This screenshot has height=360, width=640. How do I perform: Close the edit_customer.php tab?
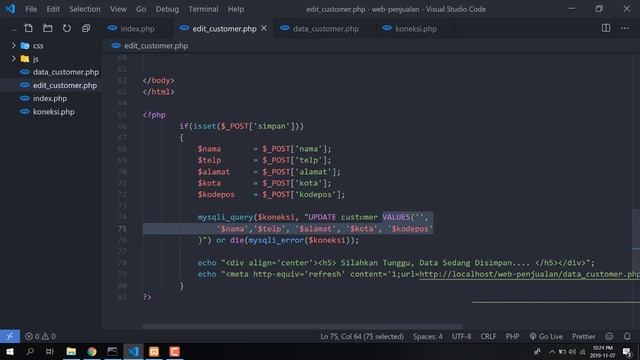(264, 28)
